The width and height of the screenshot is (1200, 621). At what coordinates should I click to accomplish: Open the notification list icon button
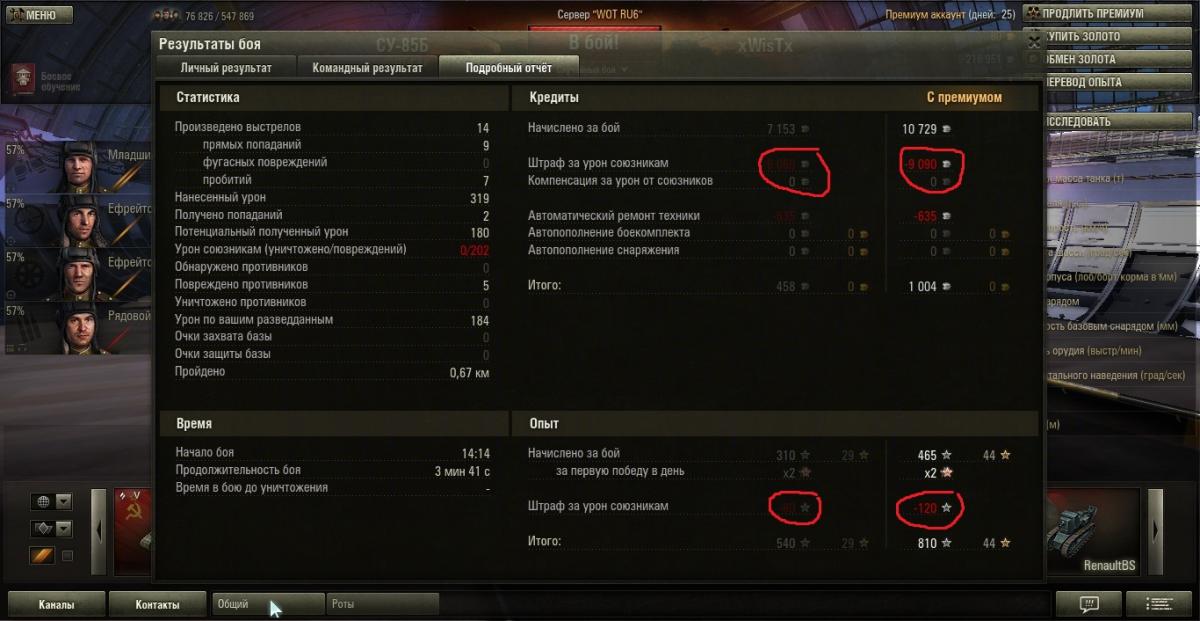[x=1159, y=604]
